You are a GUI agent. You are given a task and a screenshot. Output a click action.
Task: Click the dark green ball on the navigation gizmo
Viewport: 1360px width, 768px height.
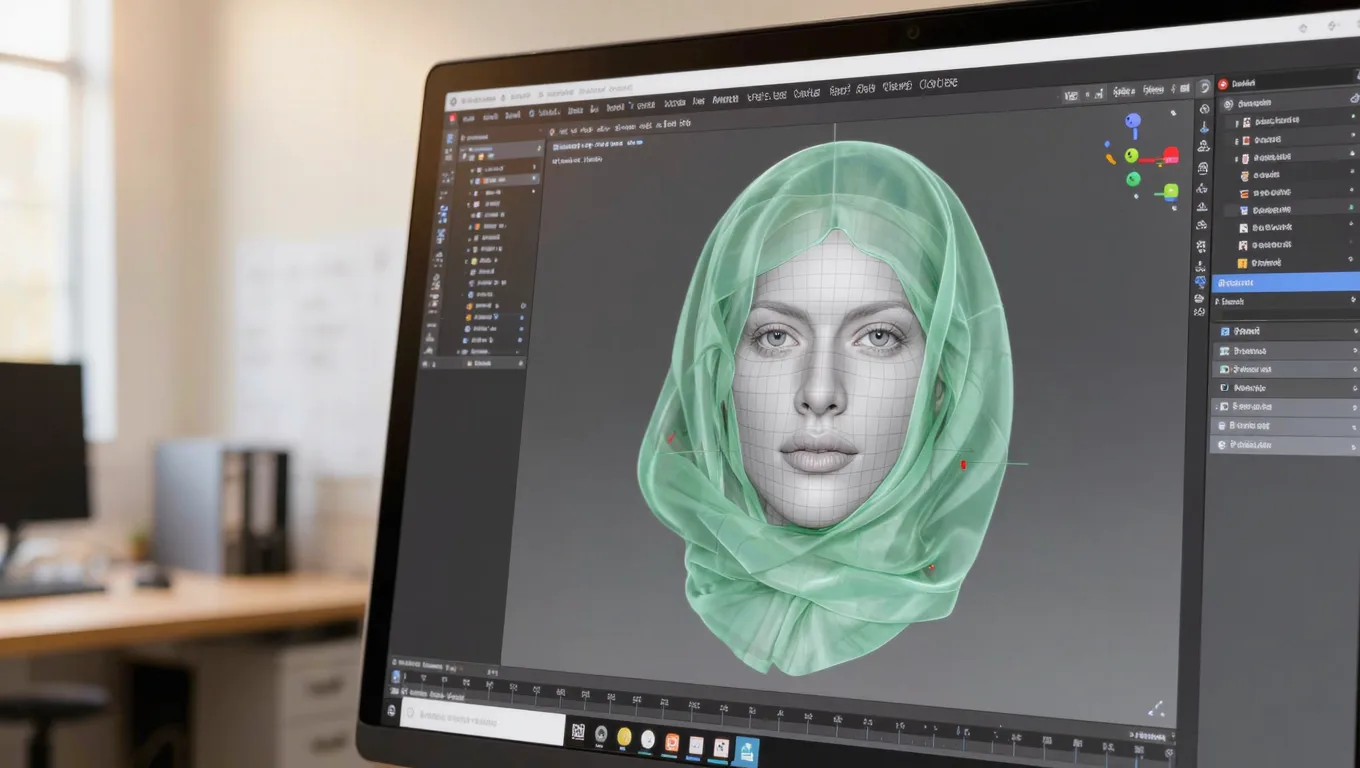(1133, 179)
